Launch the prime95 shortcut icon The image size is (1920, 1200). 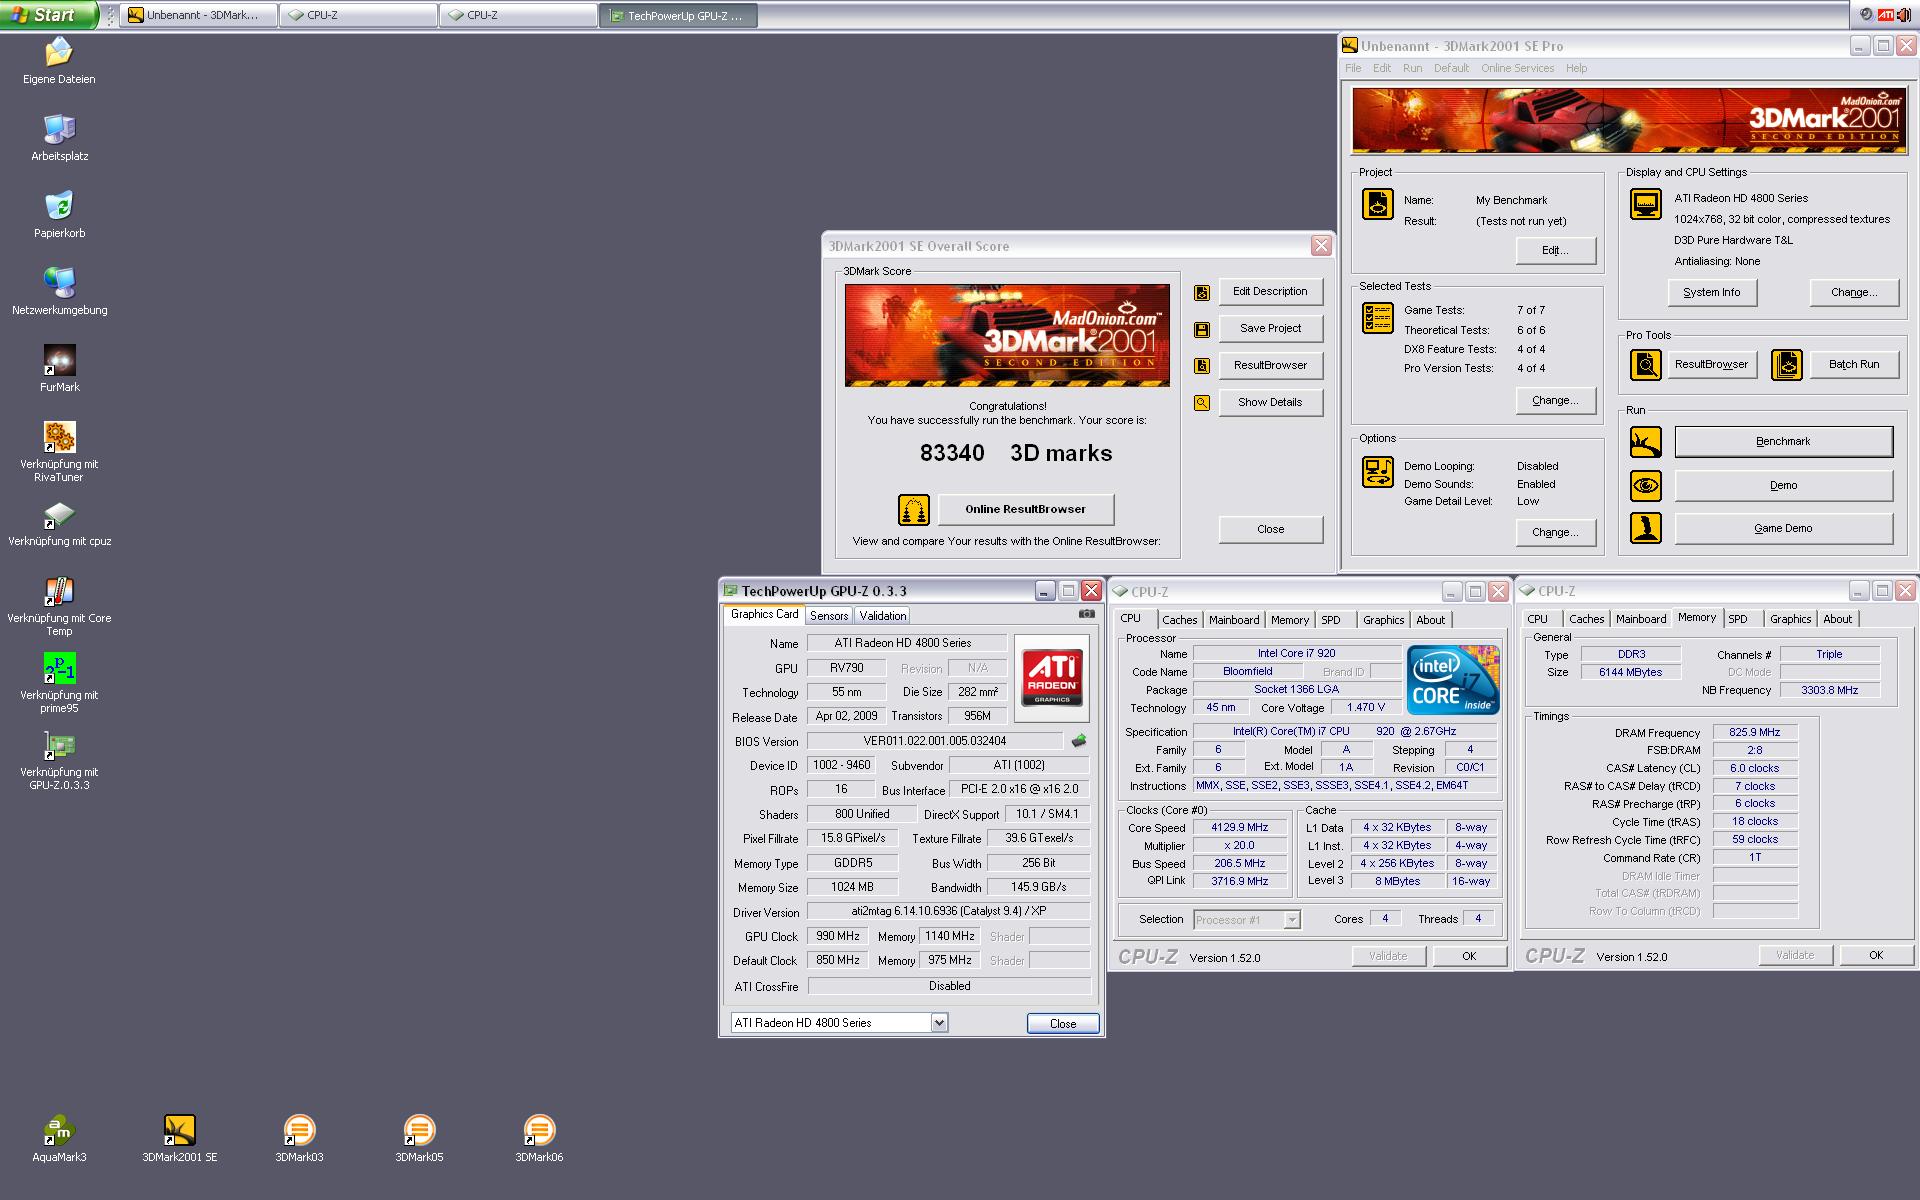tap(60, 668)
